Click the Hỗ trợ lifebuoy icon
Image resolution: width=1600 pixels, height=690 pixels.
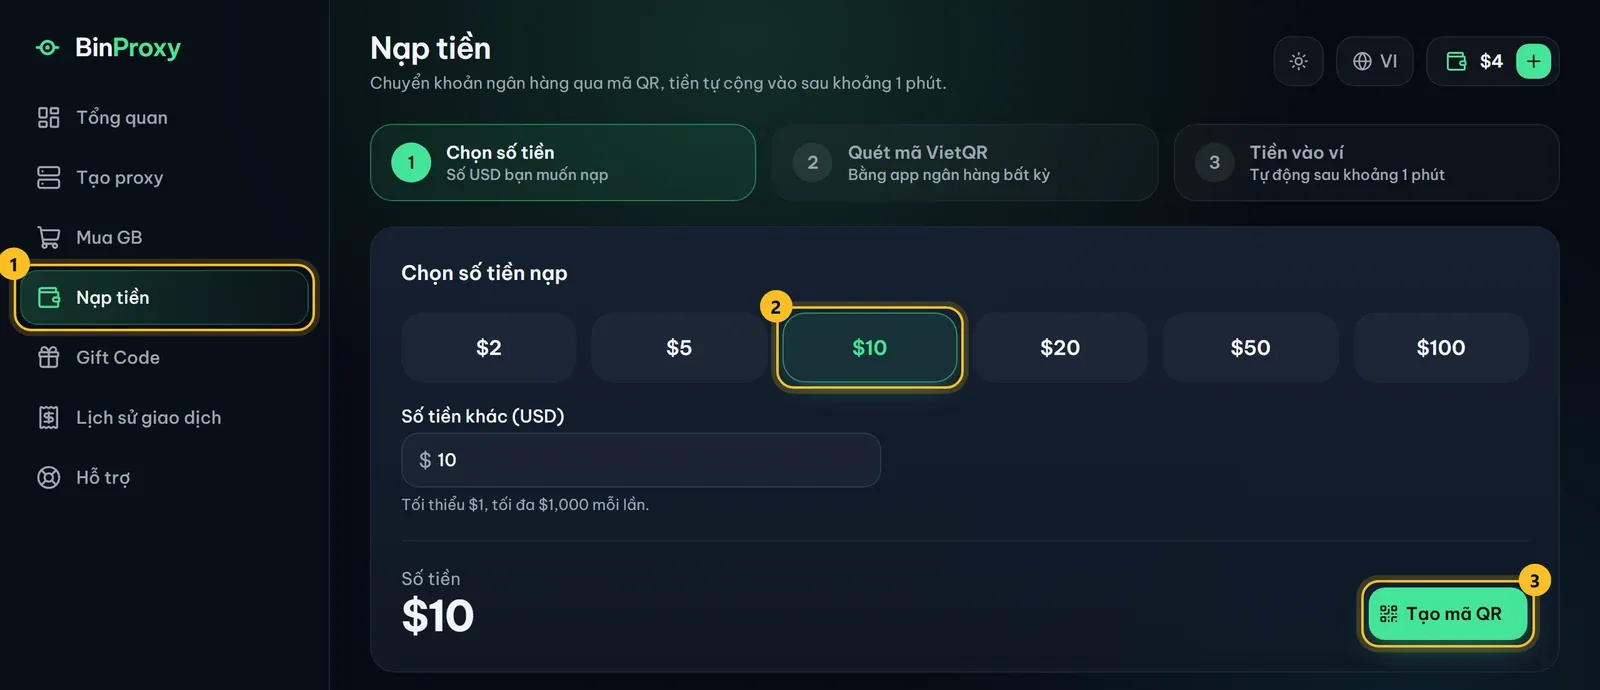(x=48, y=477)
